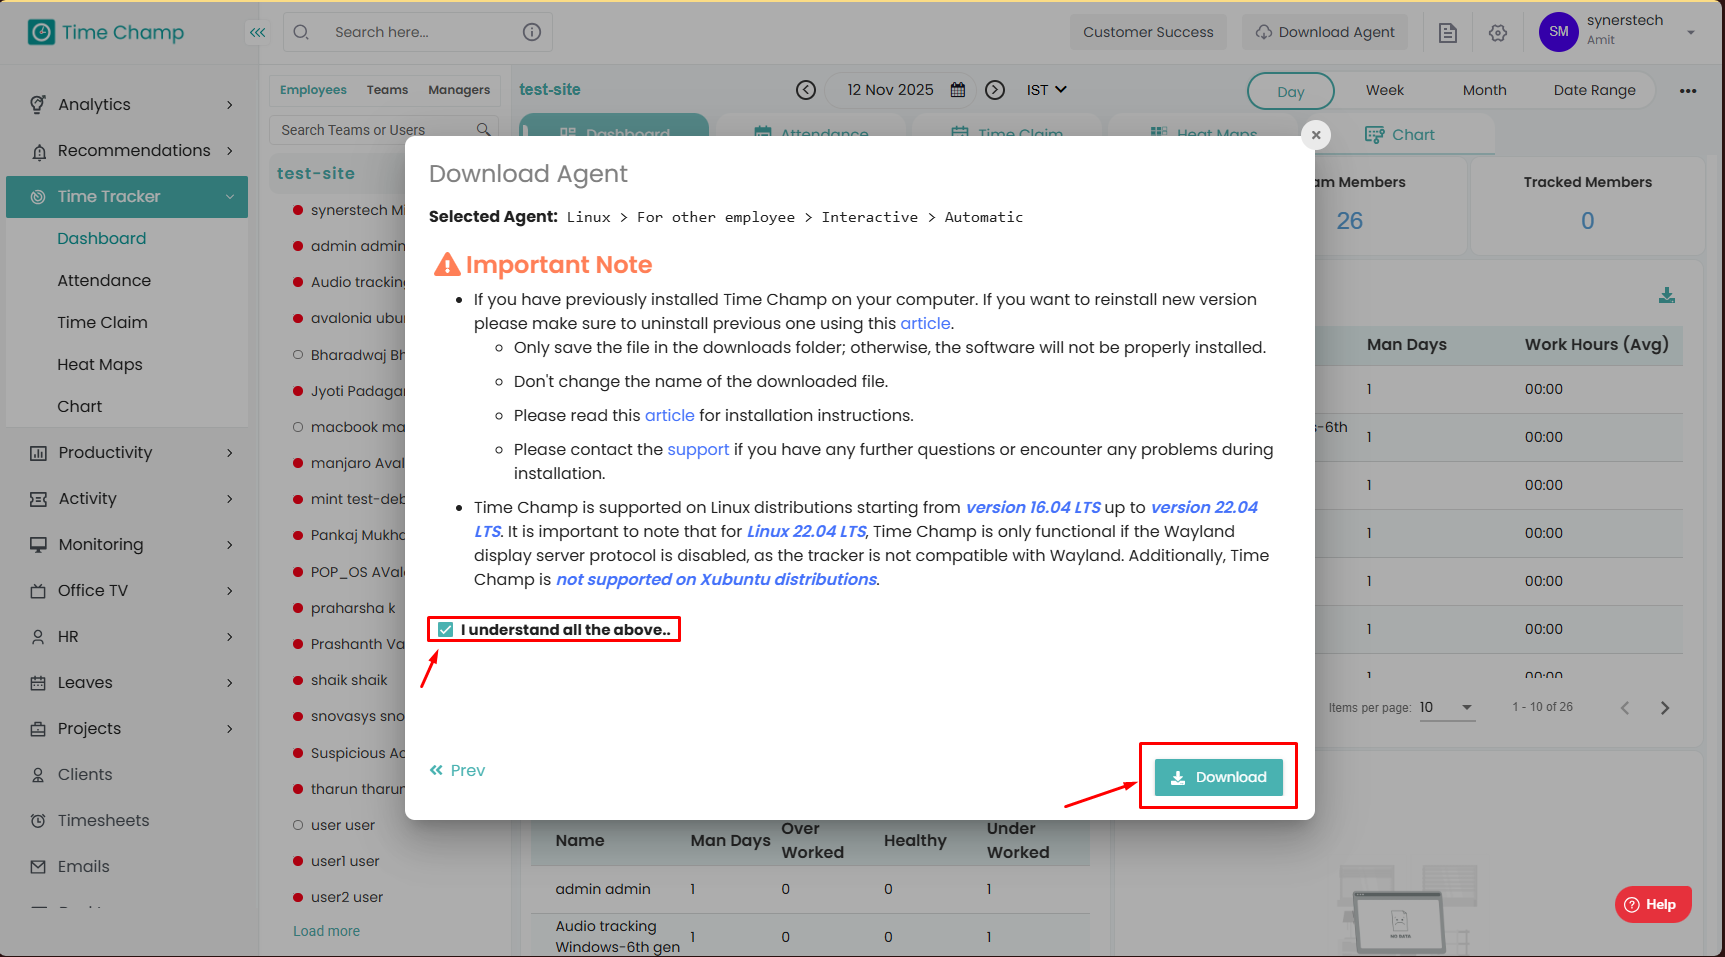The image size is (1725, 957).
Task: Click the Download Agent header button
Action: point(1325,32)
